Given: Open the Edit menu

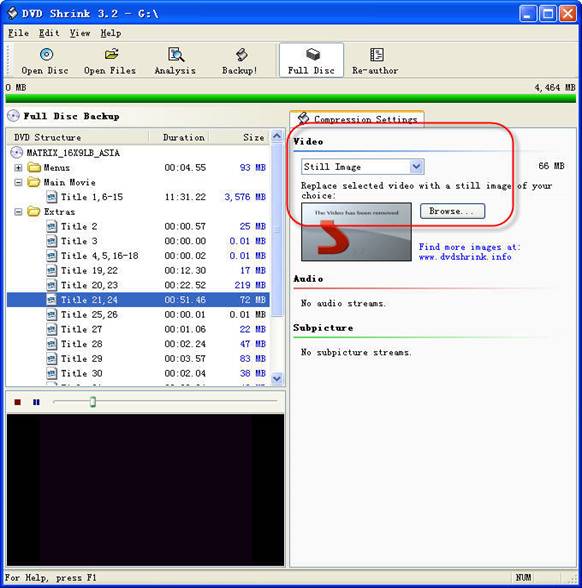Looking at the screenshot, I should (49, 33).
